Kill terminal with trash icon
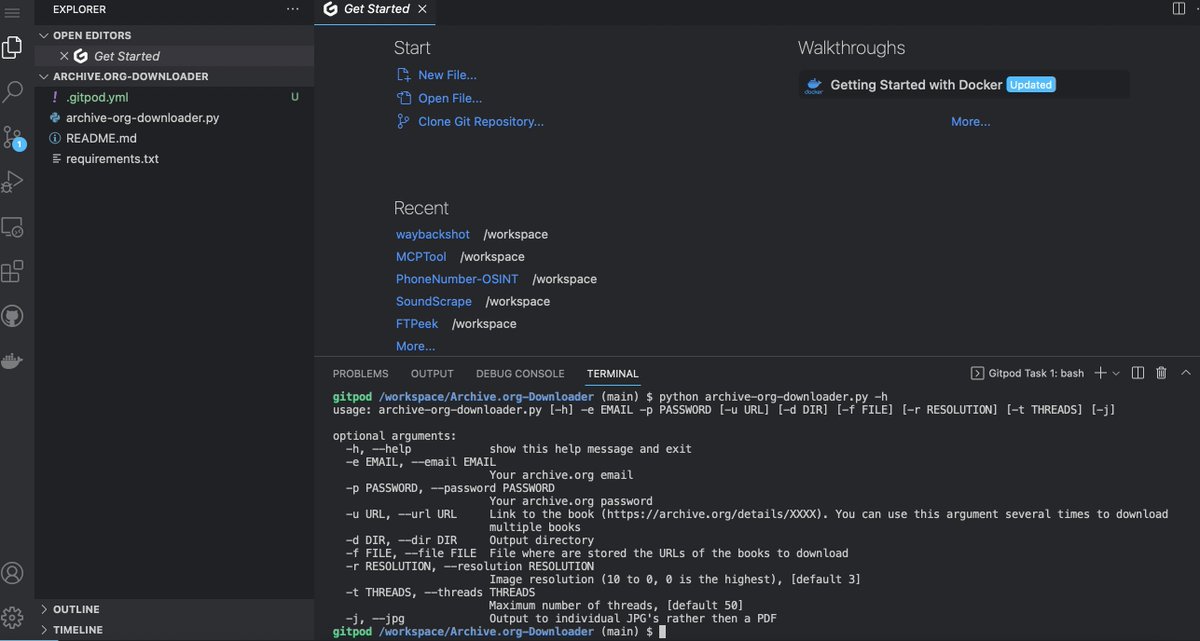This screenshot has width=1200, height=641. tap(1161, 373)
